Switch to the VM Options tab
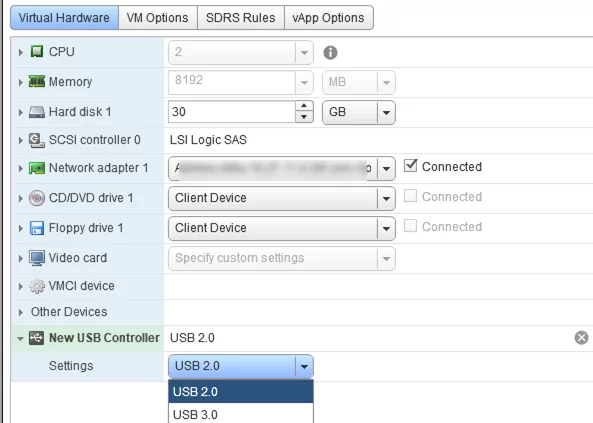The height and width of the screenshot is (423, 593). 158,17
